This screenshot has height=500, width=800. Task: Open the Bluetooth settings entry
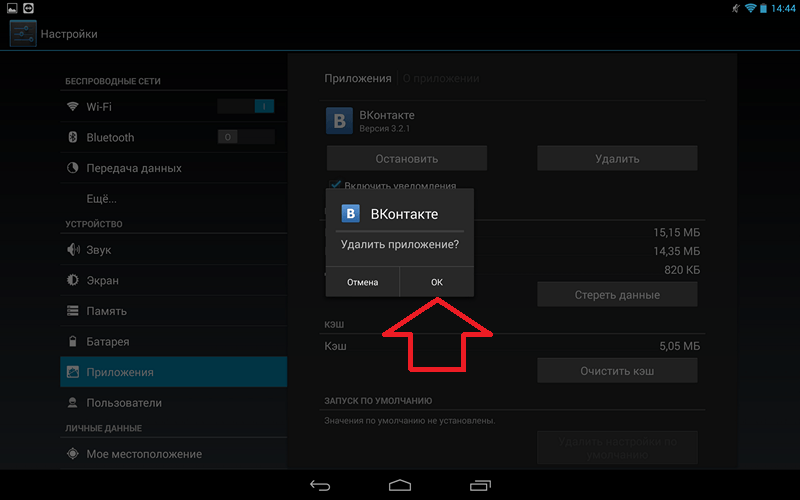pyautogui.click(x=173, y=137)
